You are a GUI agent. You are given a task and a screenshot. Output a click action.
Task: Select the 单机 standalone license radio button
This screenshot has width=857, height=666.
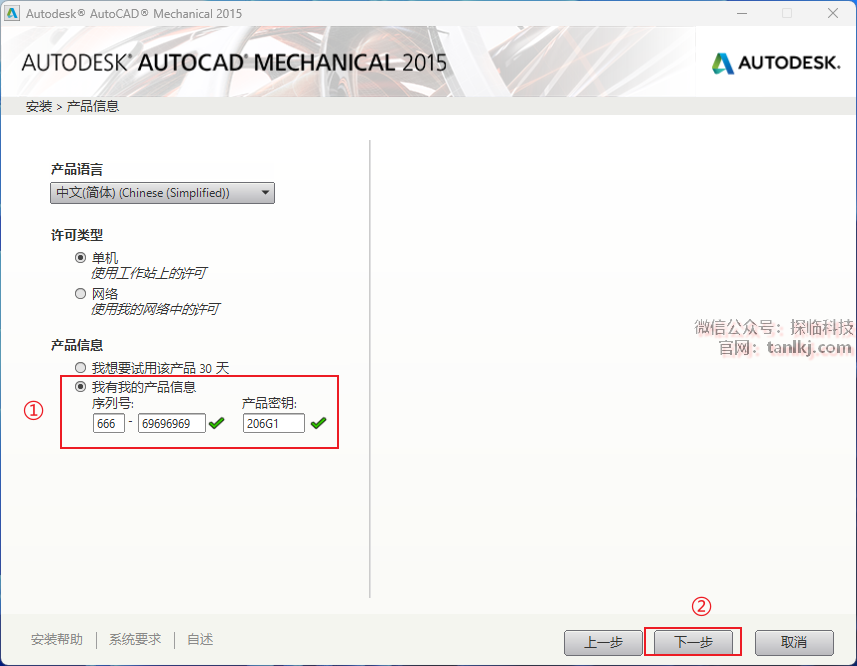click(80, 257)
